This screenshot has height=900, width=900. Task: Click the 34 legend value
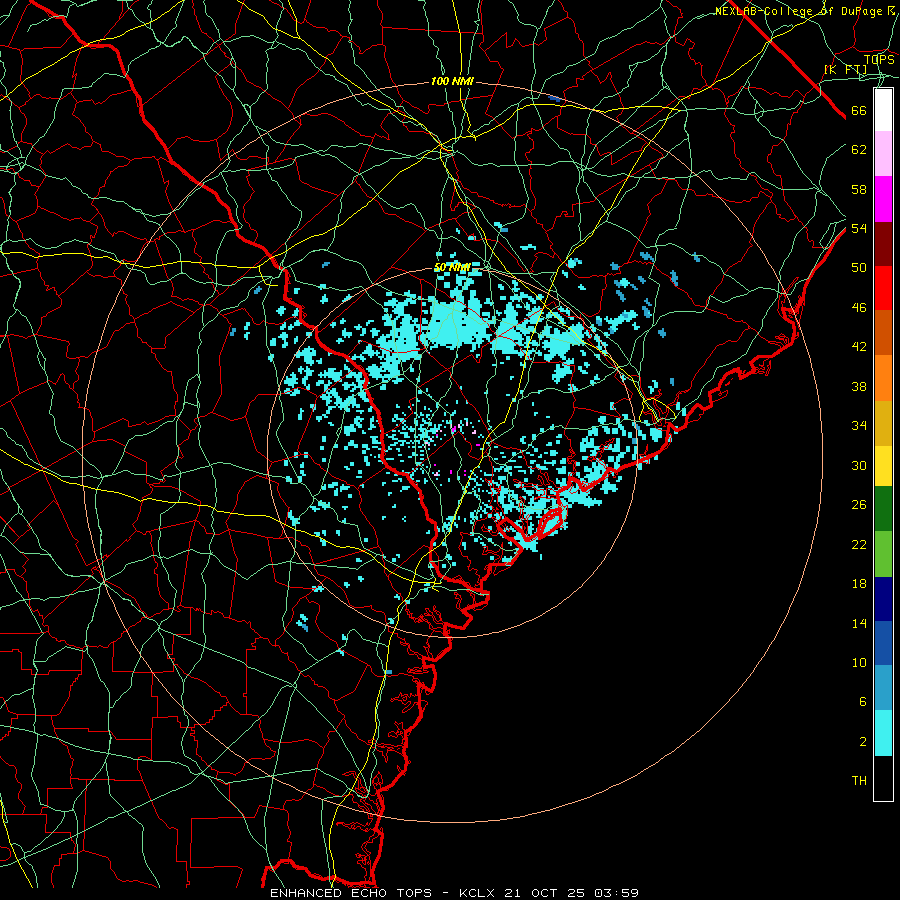coord(859,425)
